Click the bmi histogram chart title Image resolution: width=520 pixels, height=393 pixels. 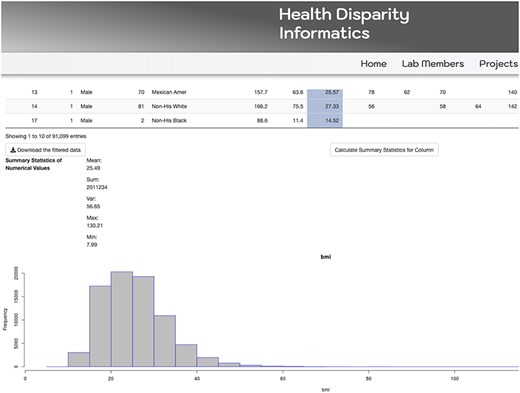point(325,257)
